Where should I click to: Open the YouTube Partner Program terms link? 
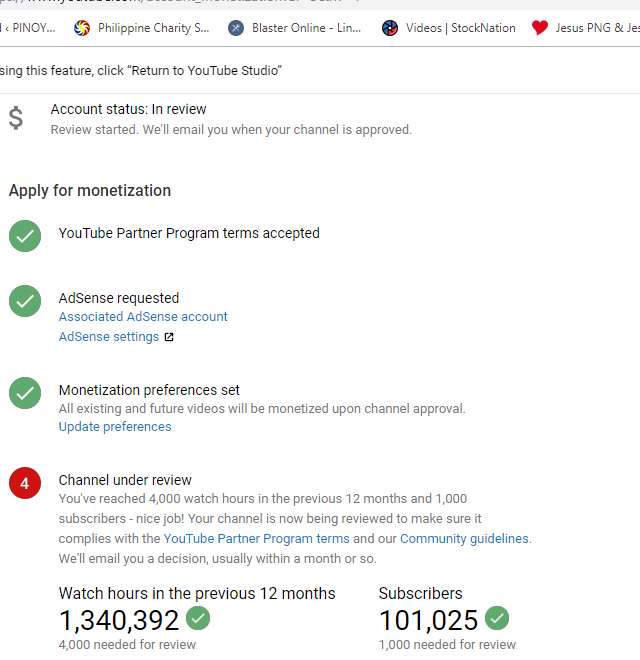point(256,539)
